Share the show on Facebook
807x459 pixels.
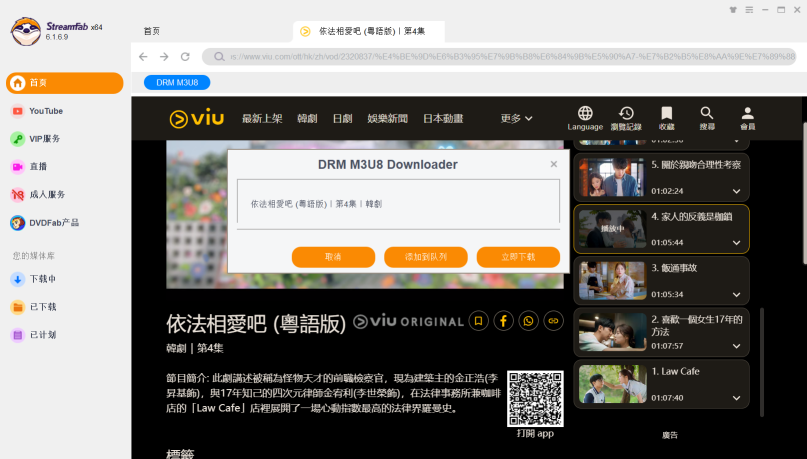pyautogui.click(x=503, y=321)
